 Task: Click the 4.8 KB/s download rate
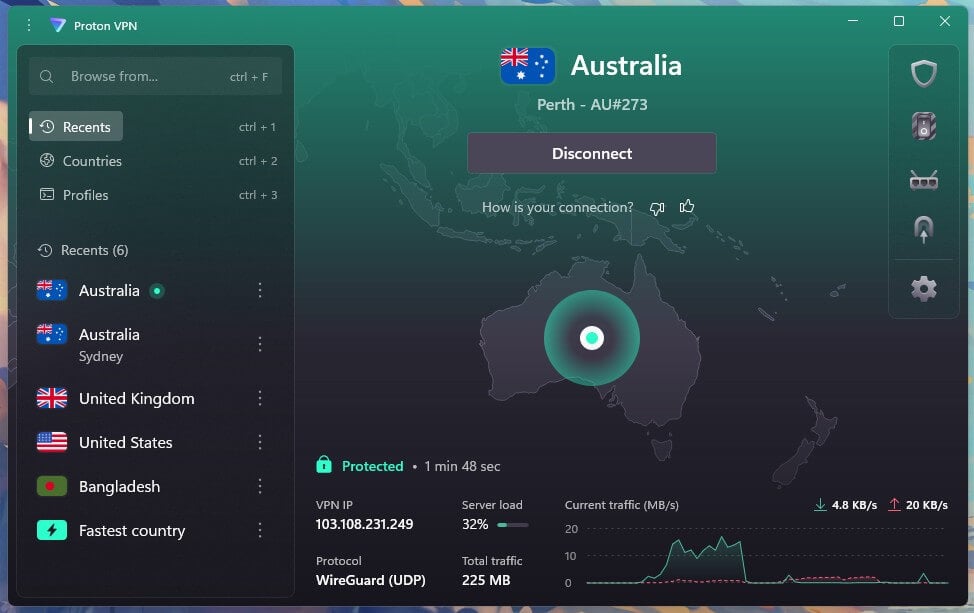854,505
